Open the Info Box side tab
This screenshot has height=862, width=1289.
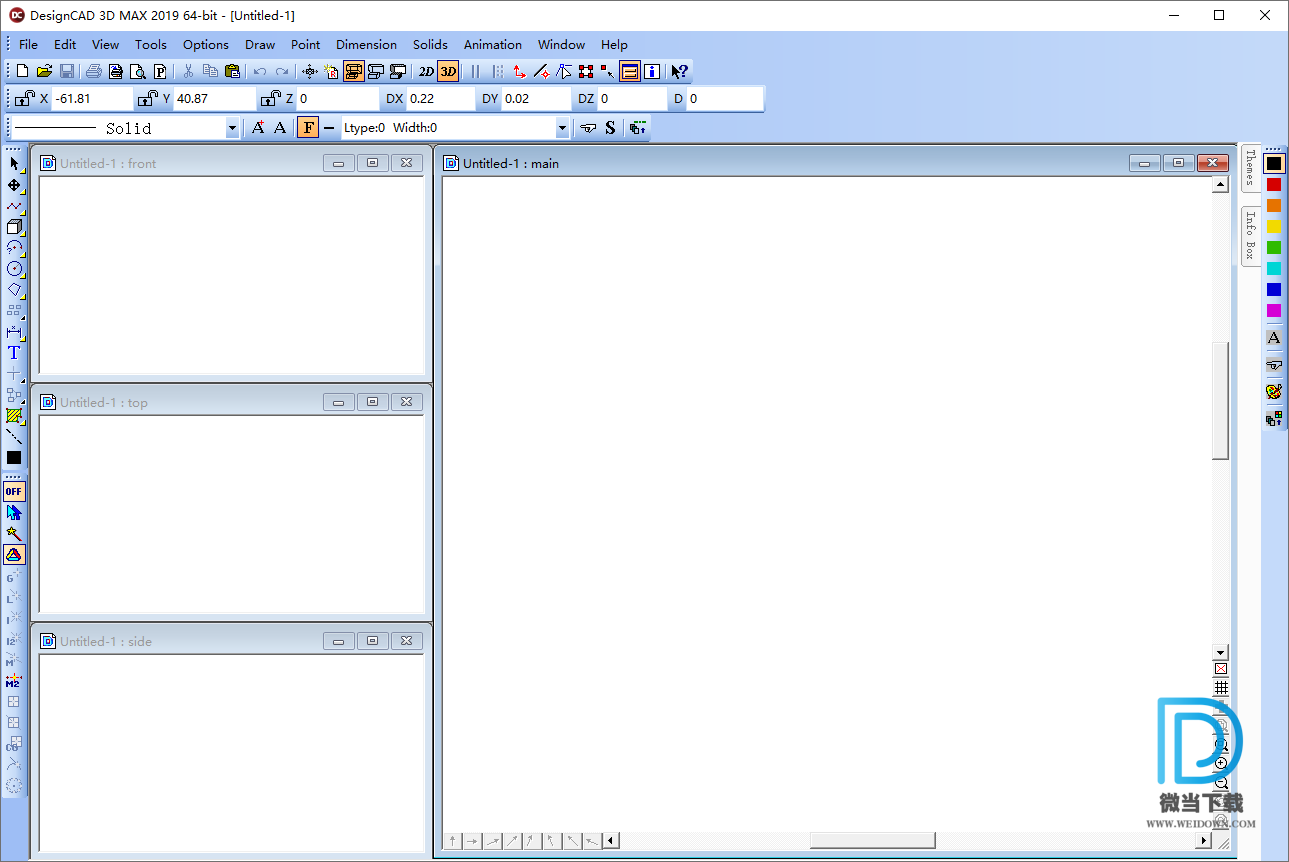[x=1250, y=236]
